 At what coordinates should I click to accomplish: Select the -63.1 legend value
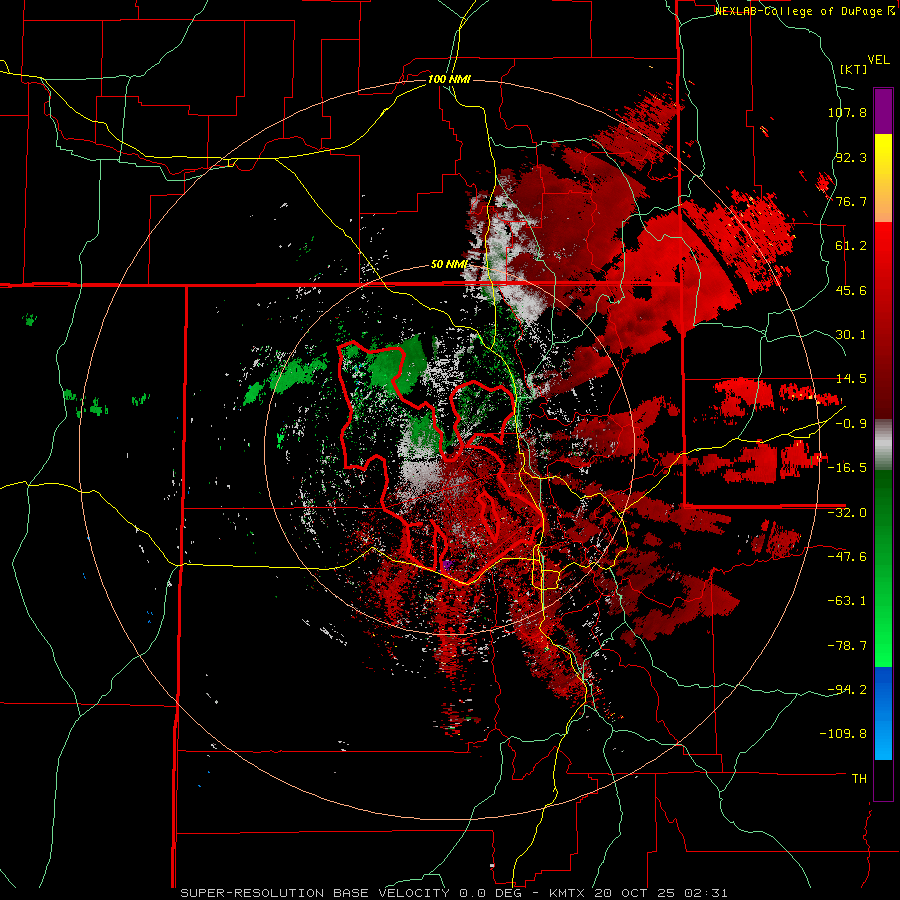(847, 601)
